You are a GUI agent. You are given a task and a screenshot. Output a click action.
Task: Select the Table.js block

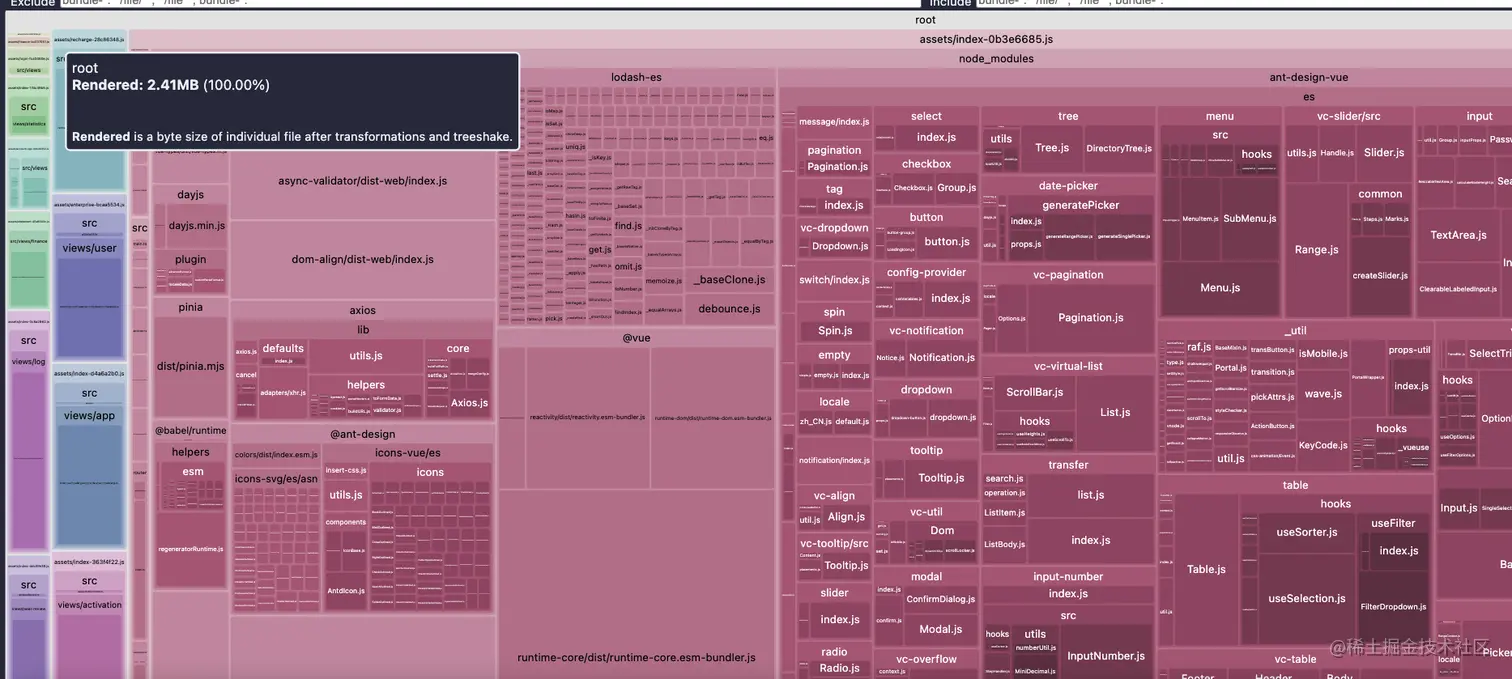[x=1206, y=570]
